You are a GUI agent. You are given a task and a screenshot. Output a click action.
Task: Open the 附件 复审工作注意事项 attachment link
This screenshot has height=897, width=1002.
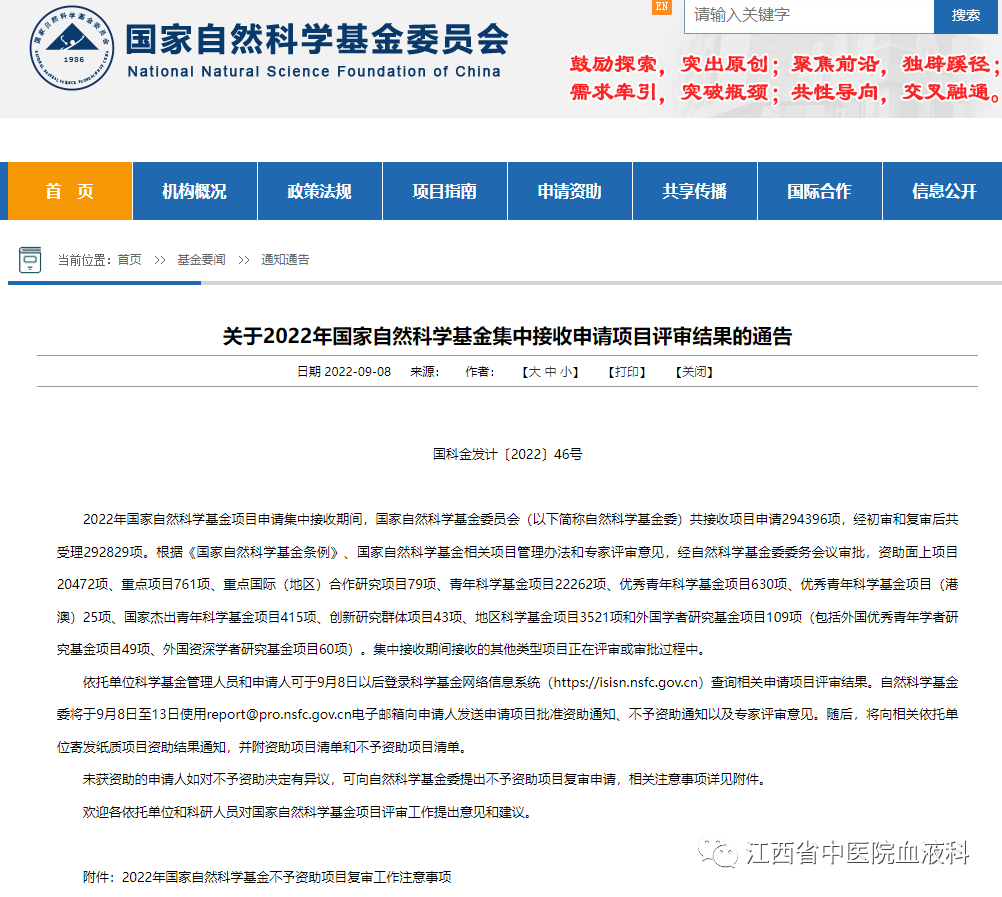point(286,877)
